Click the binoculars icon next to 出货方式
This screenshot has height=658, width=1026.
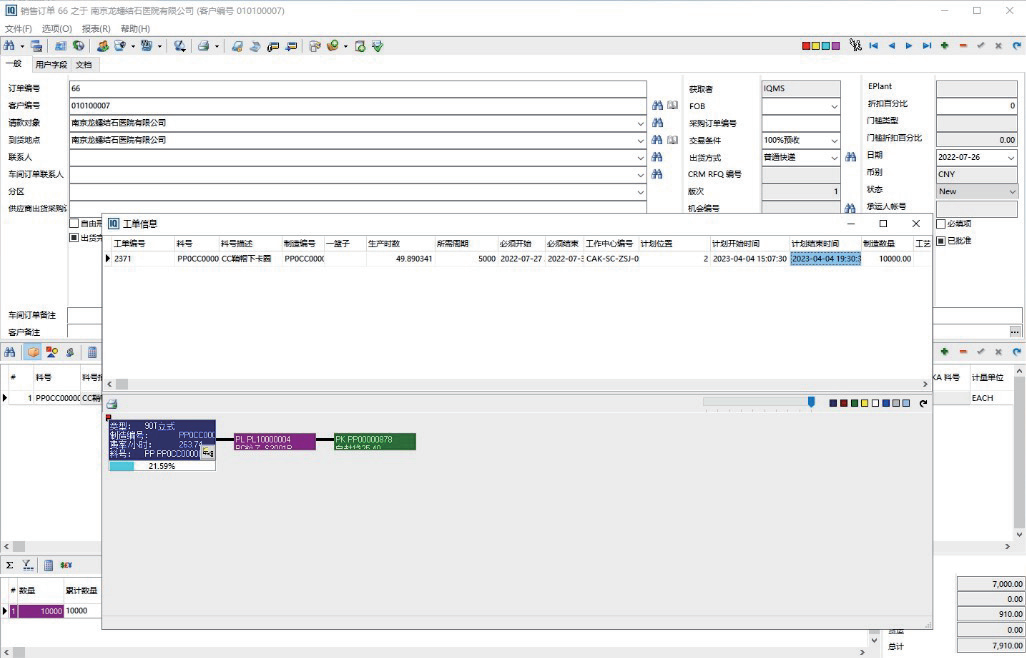pos(850,157)
